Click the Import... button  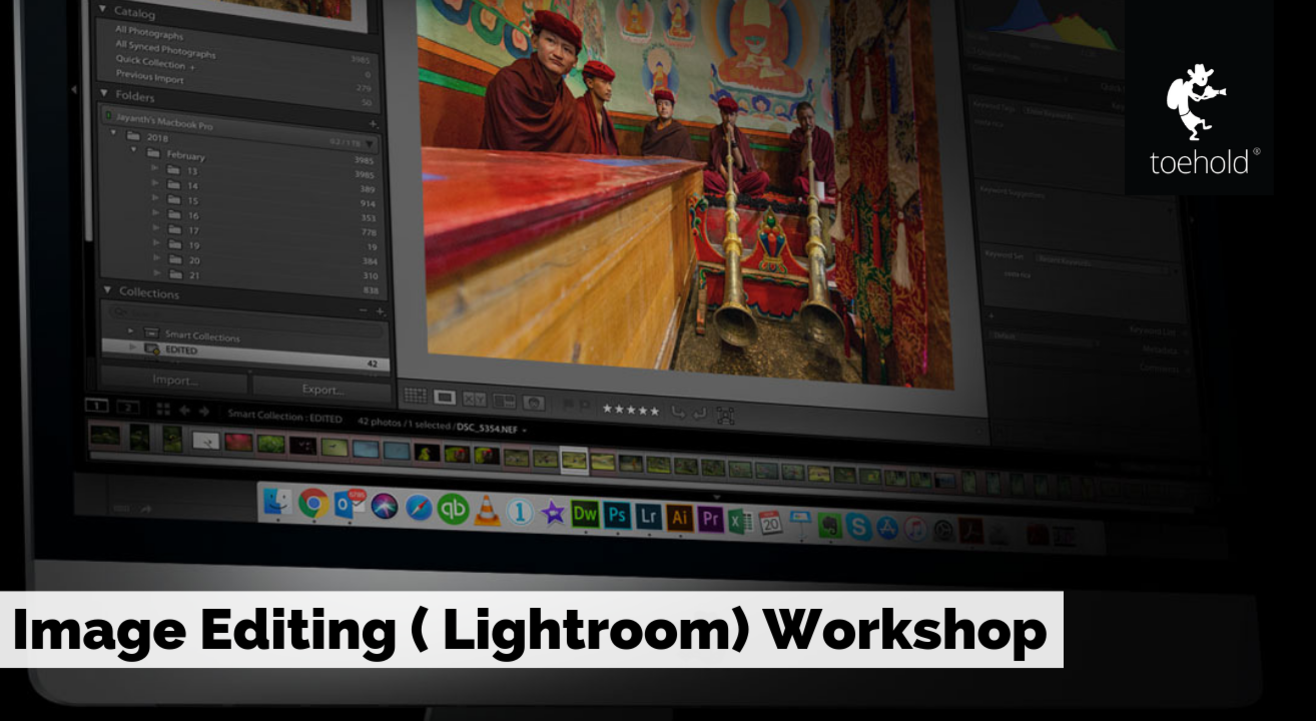[175, 380]
